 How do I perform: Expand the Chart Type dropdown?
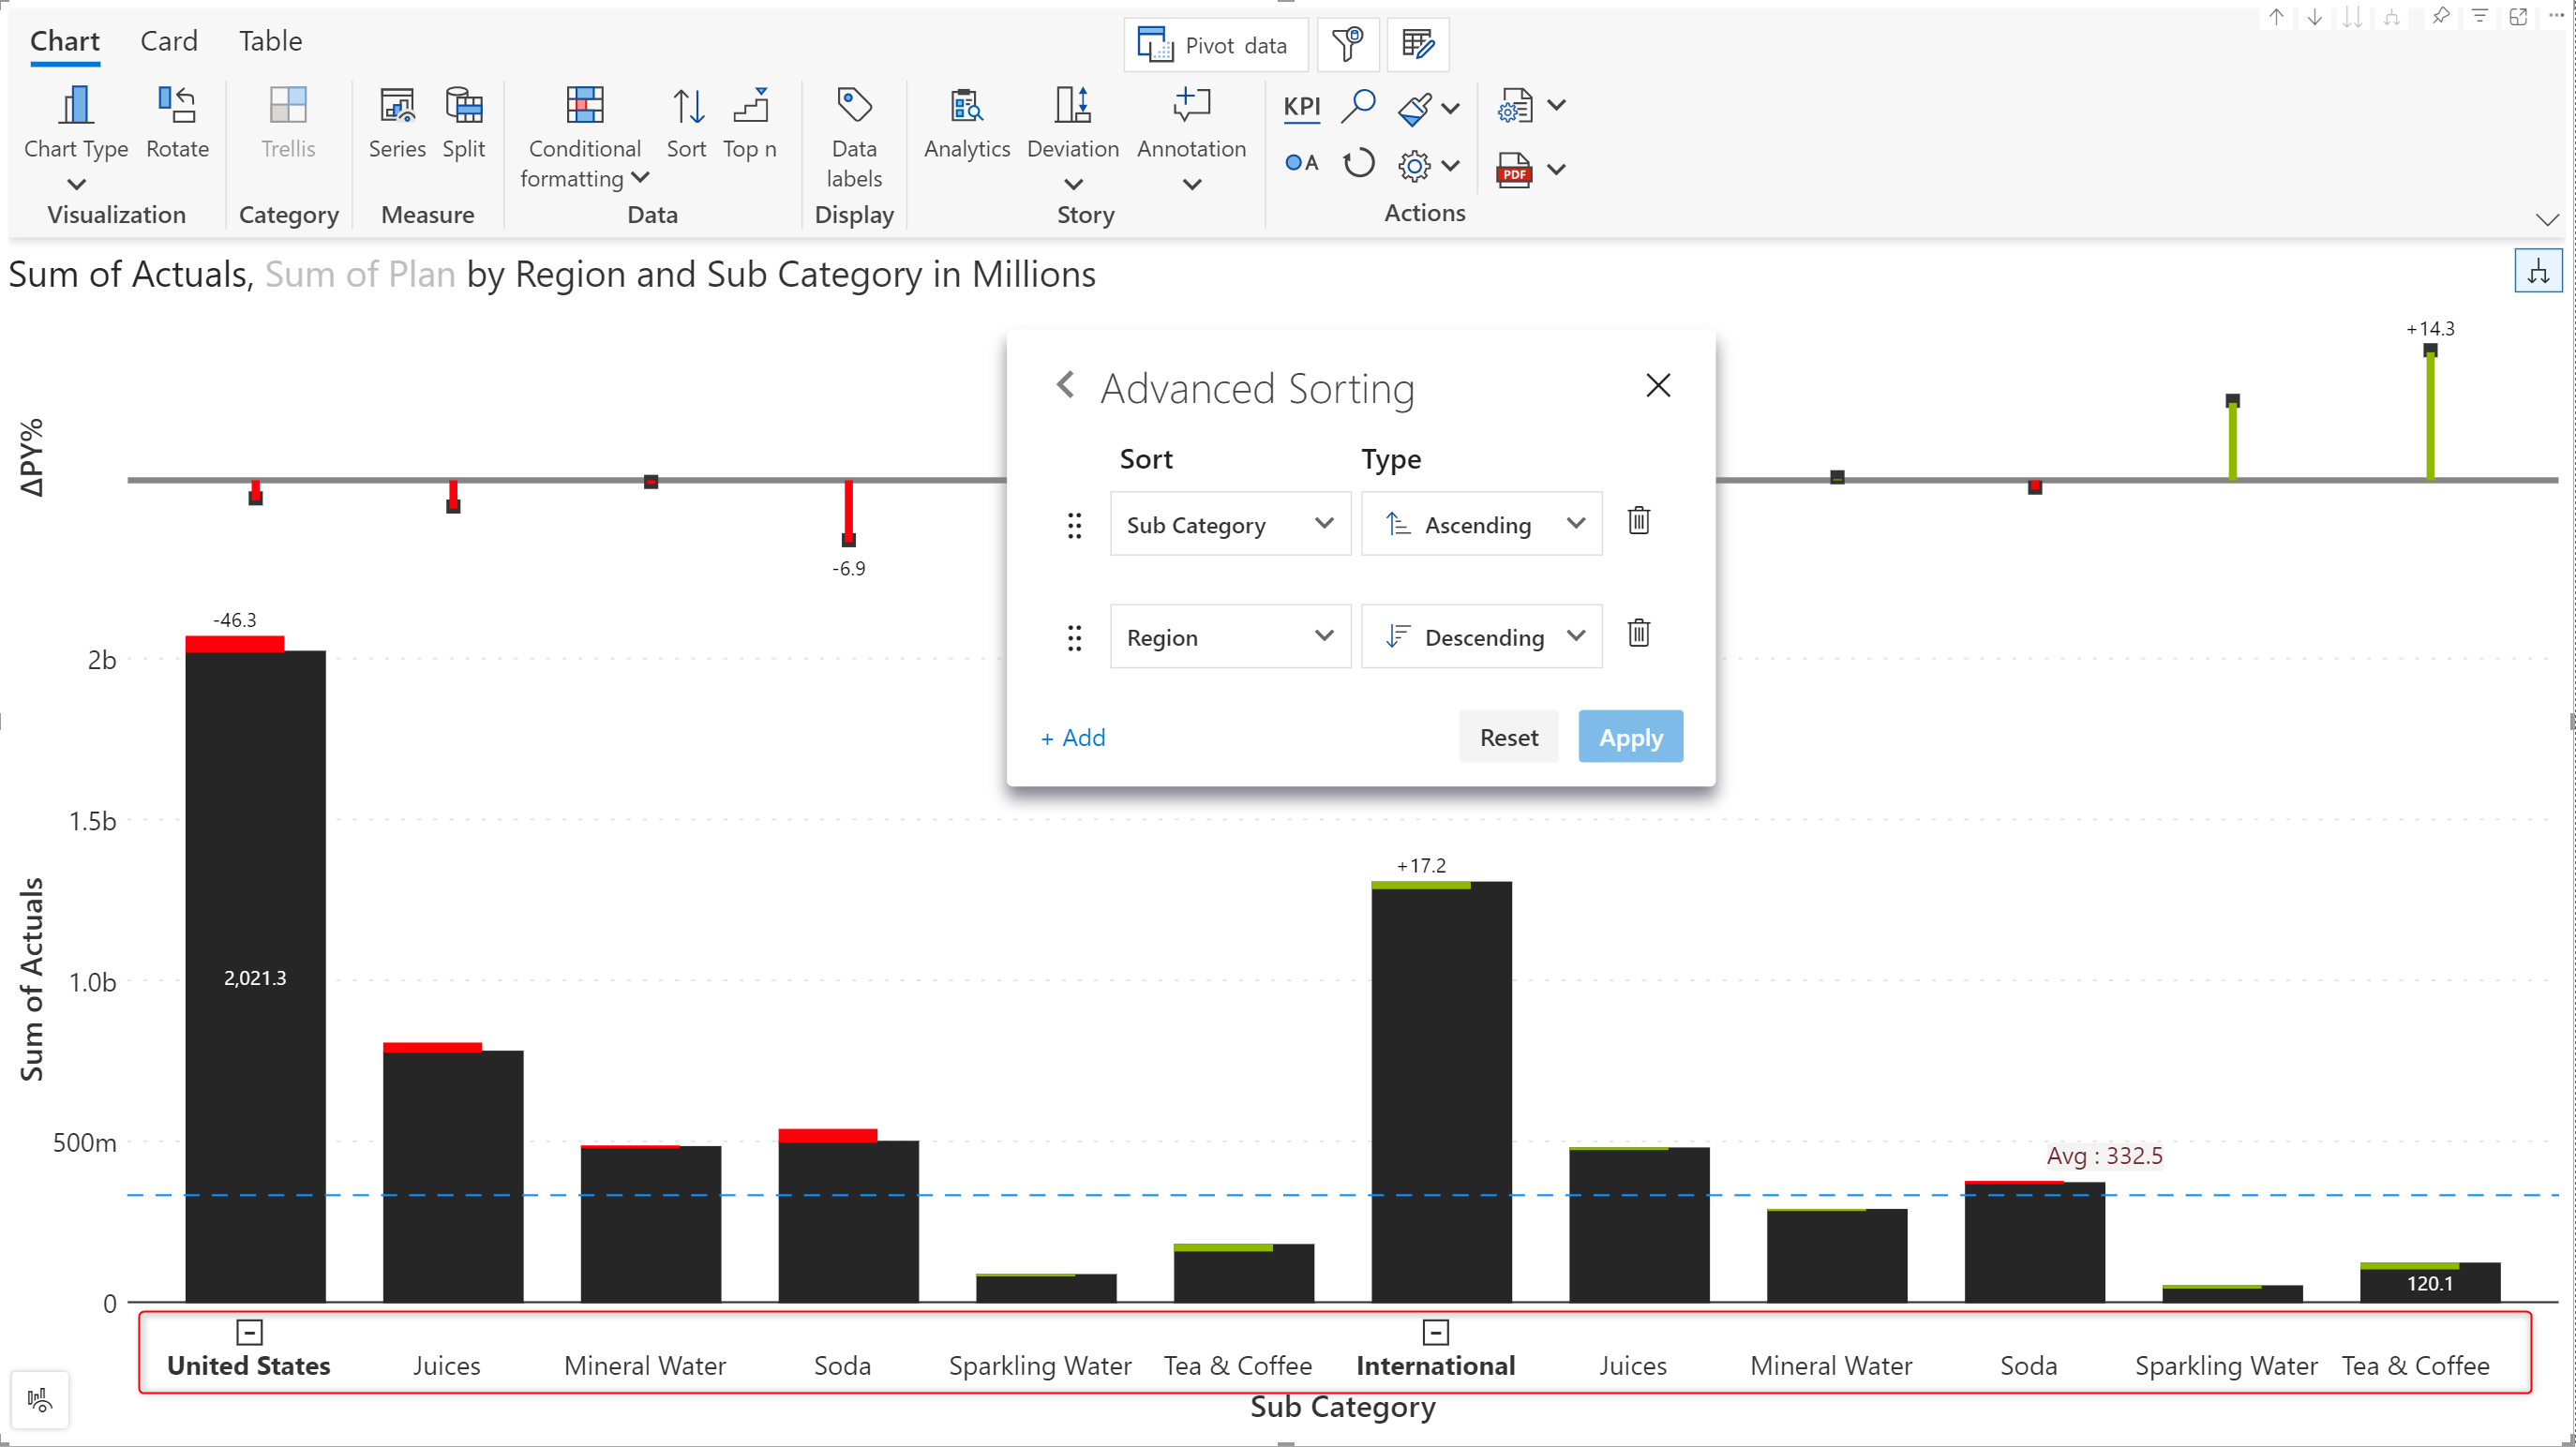tap(76, 184)
